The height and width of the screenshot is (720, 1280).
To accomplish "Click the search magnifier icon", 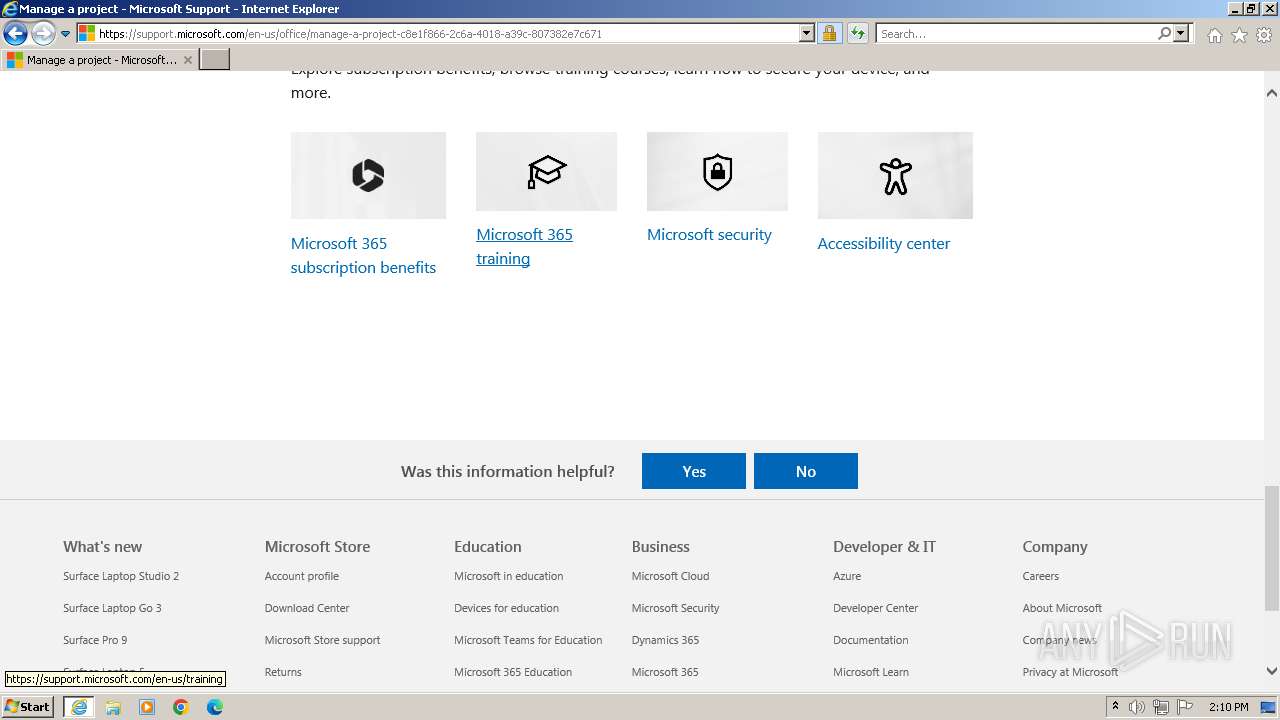I will 1164,34.
